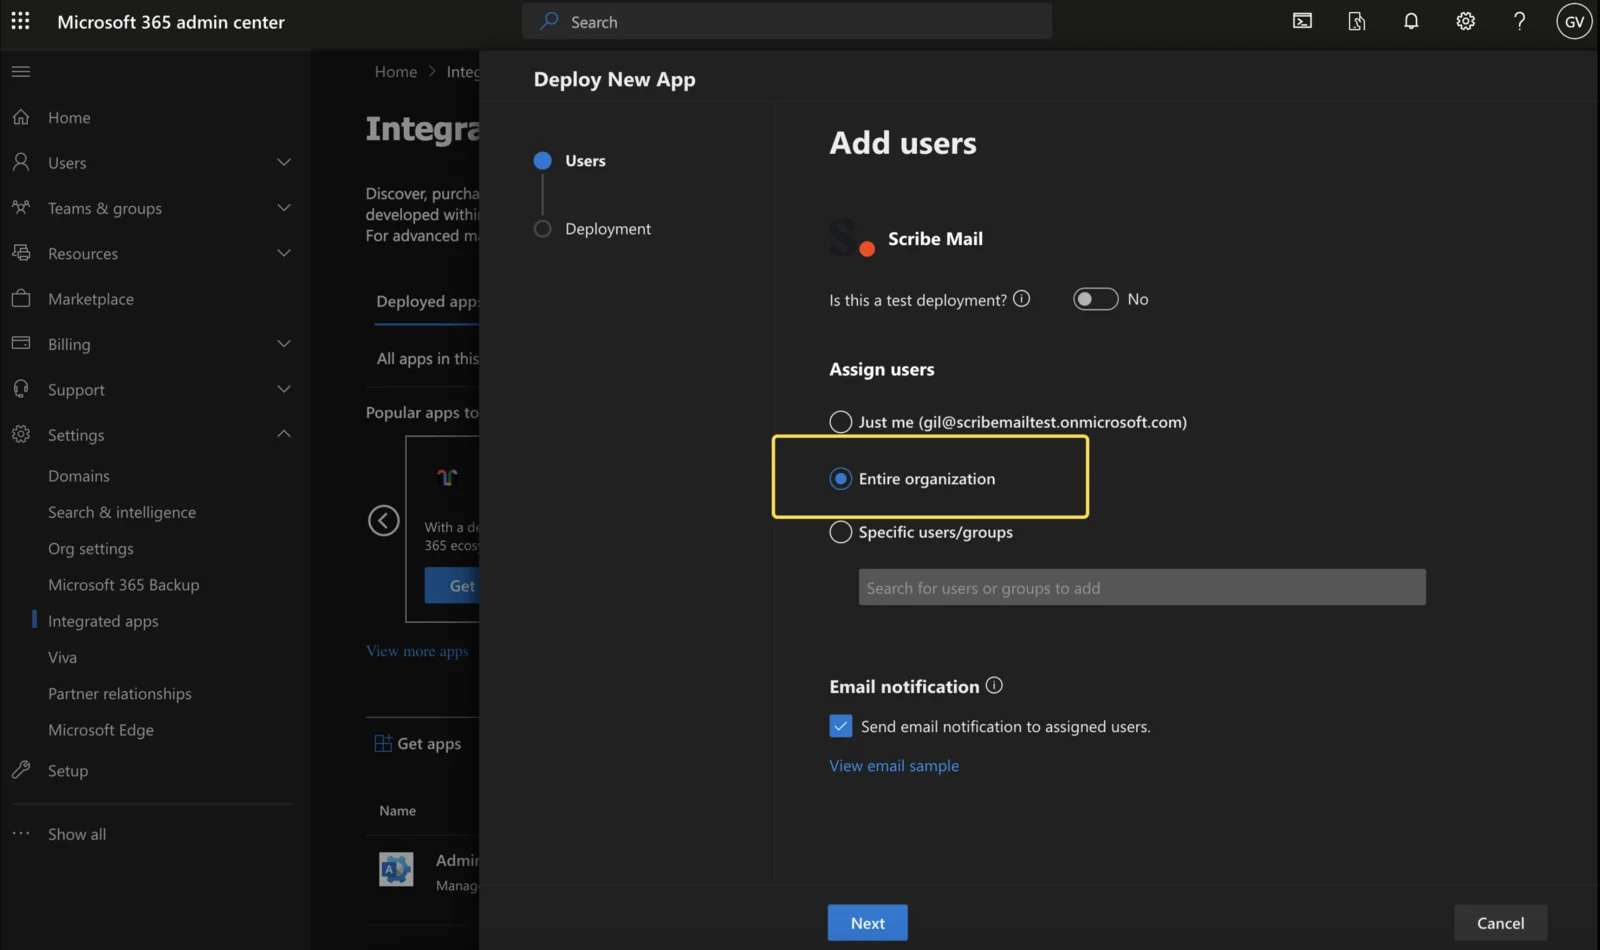The width and height of the screenshot is (1600, 950).
Task: Click the Get apps grid icon
Action: point(383,743)
